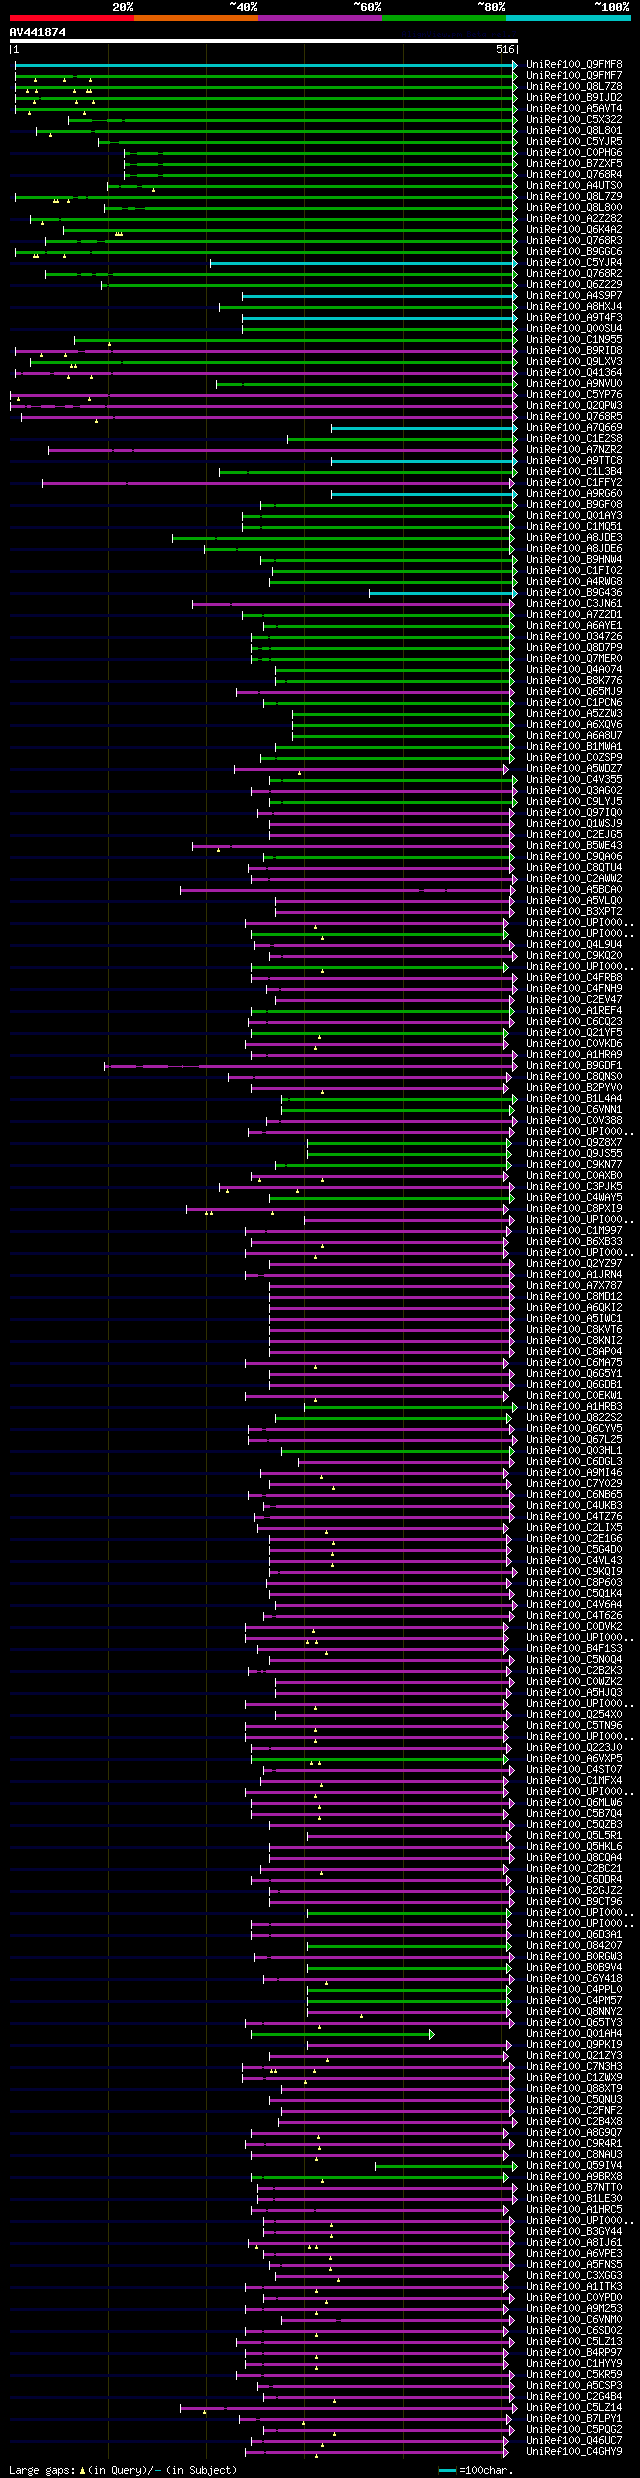Select the UniRef100_C6VNN1 label
This screenshot has height=2478, width=640.
[574, 1110]
